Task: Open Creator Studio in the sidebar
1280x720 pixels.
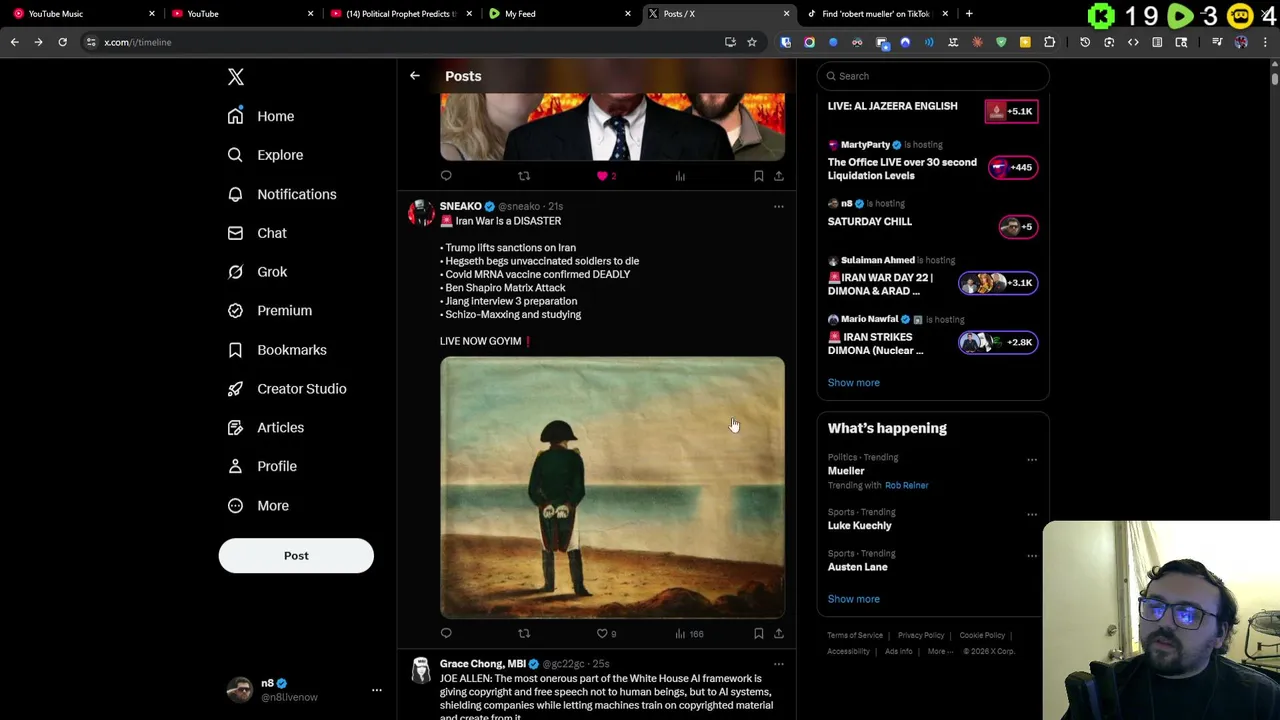Action: coord(287,389)
